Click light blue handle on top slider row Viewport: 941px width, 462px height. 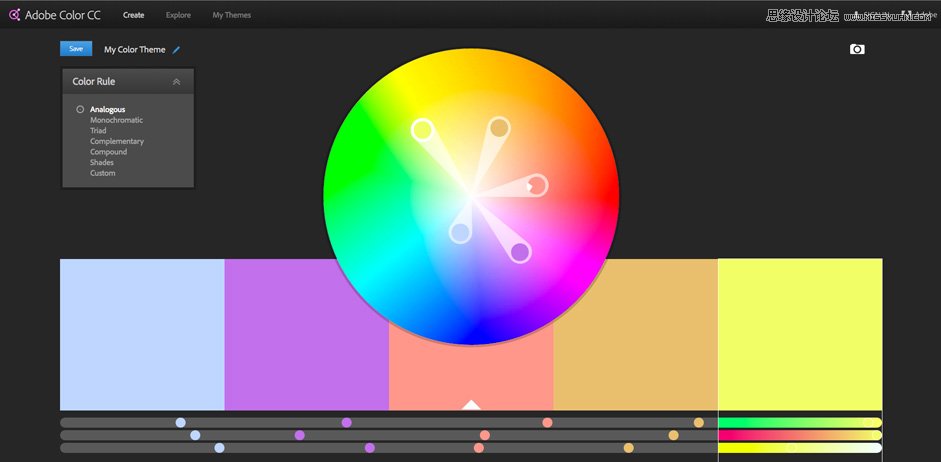tap(181, 422)
